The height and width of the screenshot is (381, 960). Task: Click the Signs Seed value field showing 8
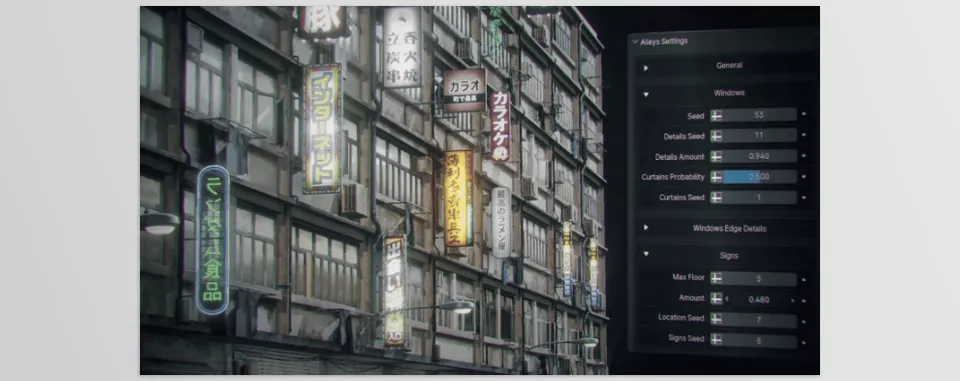[759, 340]
